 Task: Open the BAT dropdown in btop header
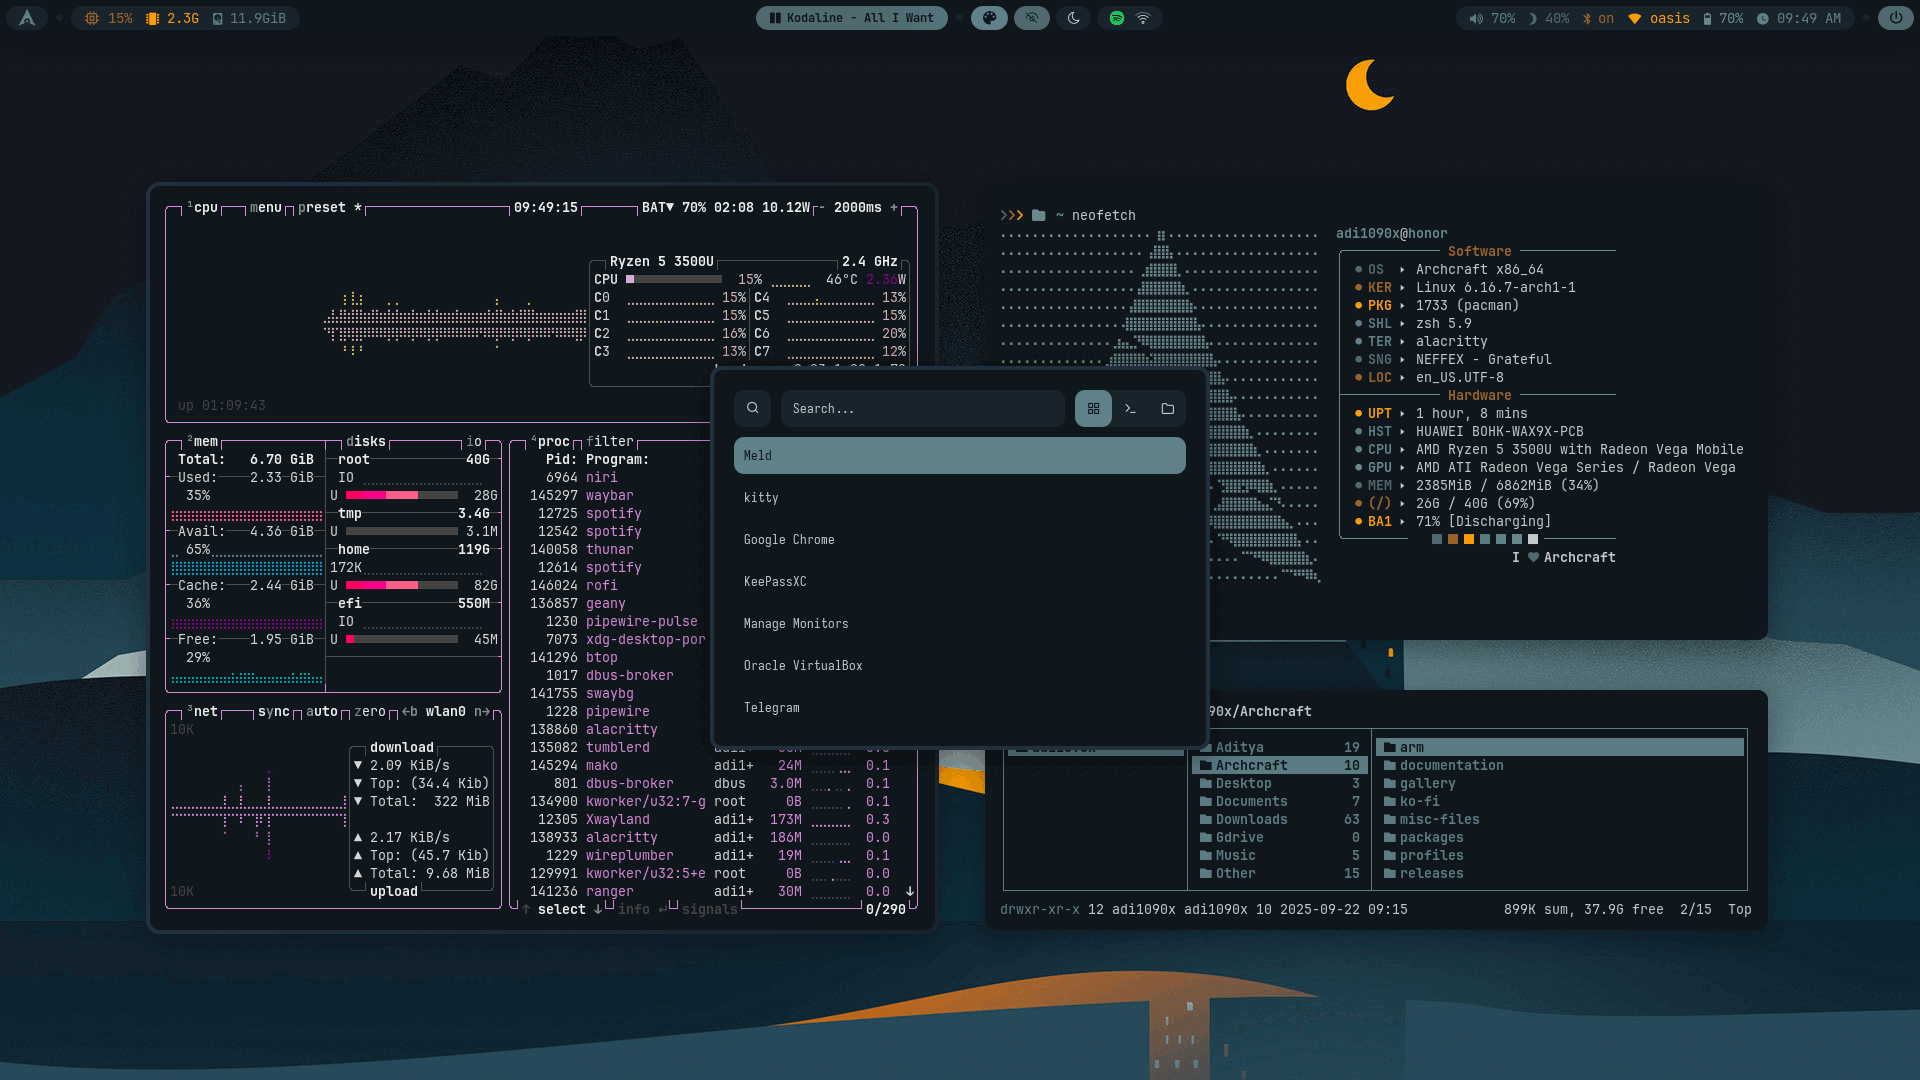pos(658,208)
